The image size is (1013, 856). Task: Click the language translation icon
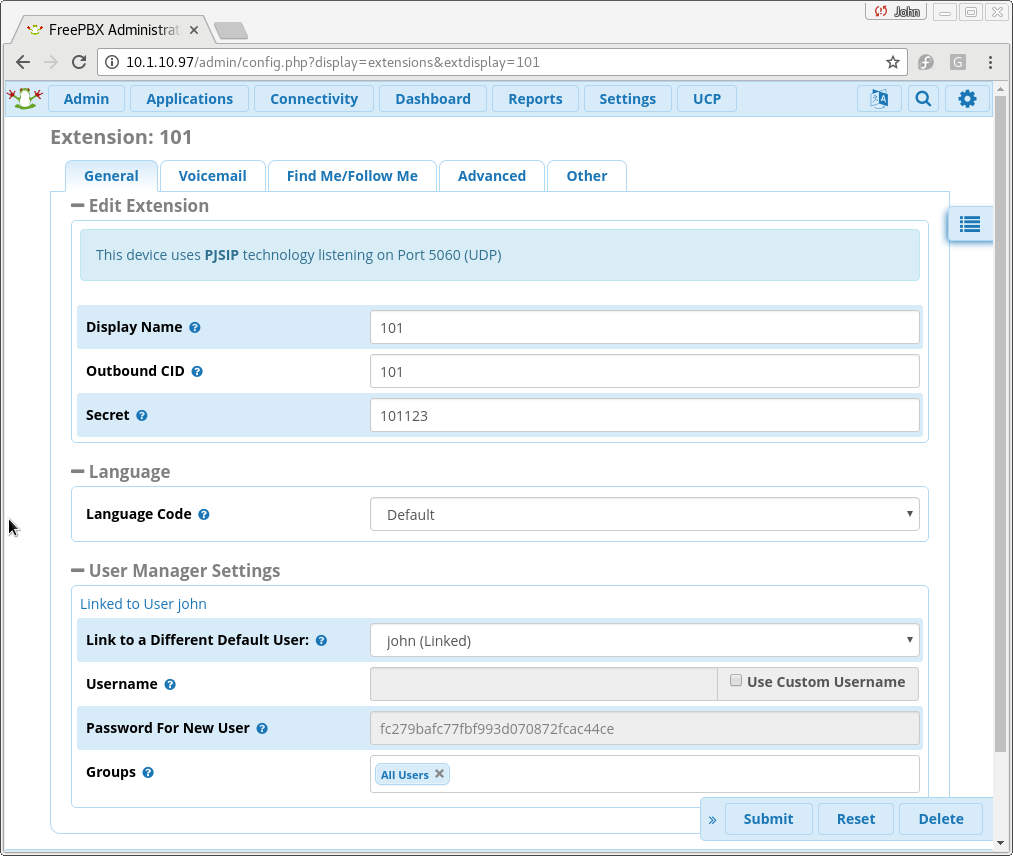pyautogui.click(x=879, y=98)
